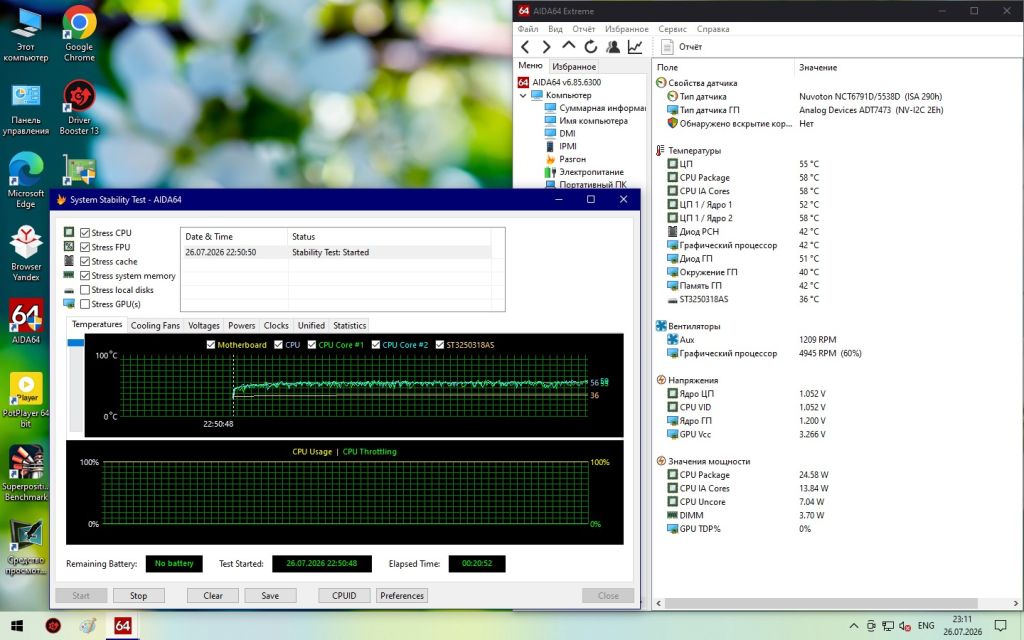Click the CPUID button
Image resolution: width=1024 pixels, height=640 pixels.
(x=344, y=596)
